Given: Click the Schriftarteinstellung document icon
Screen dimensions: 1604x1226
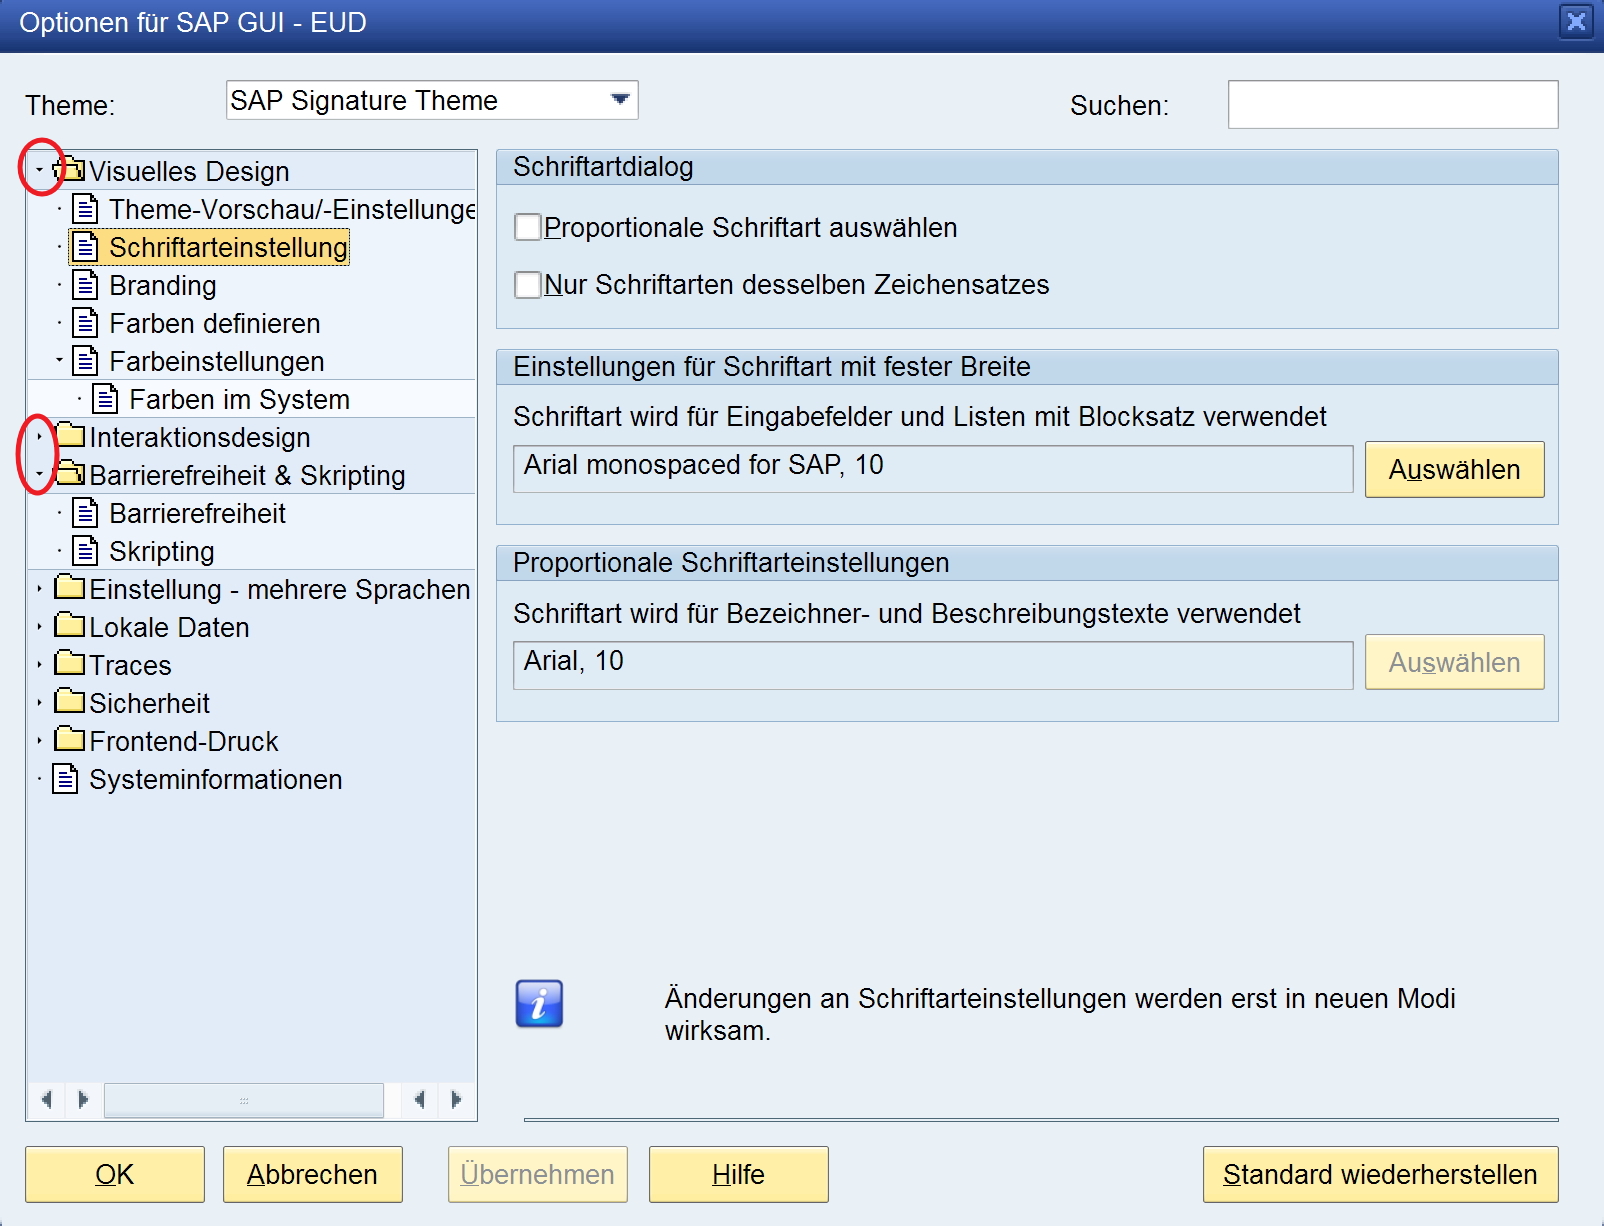Looking at the screenshot, I should pyautogui.click(x=83, y=247).
